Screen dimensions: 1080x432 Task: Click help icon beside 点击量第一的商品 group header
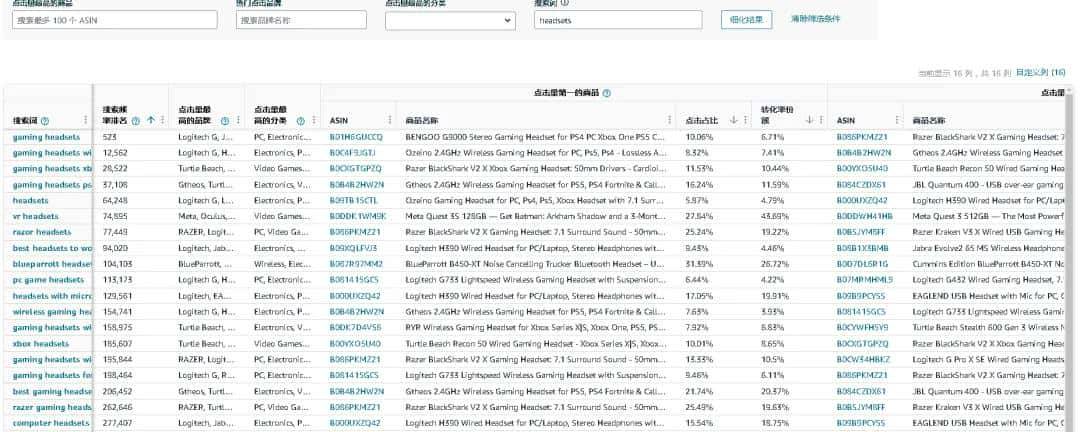tap(607, 93)
